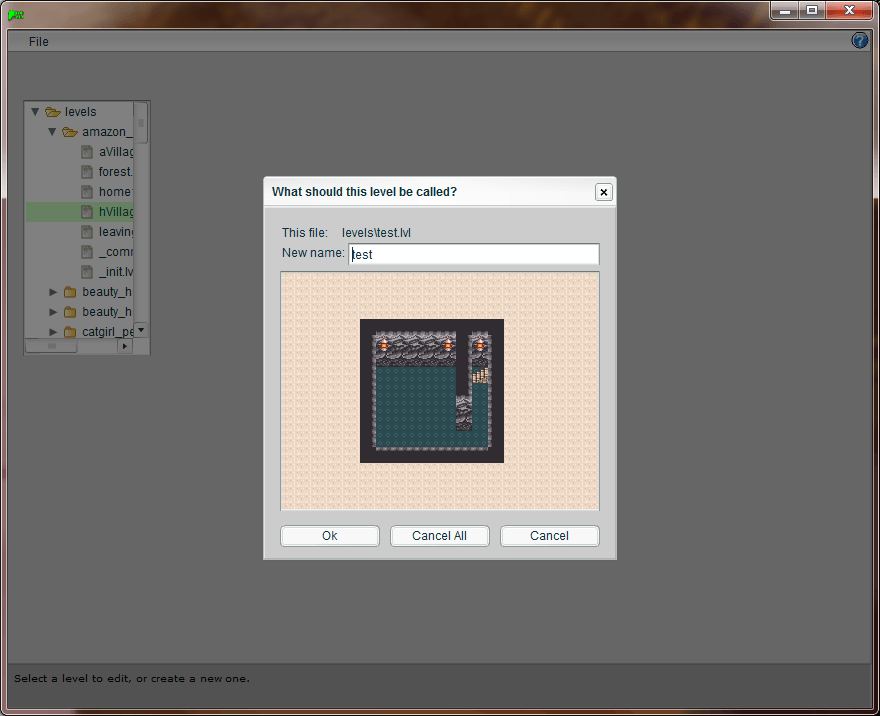Collapse the amazon folder node
880x716 pixels.
[53, 132]
